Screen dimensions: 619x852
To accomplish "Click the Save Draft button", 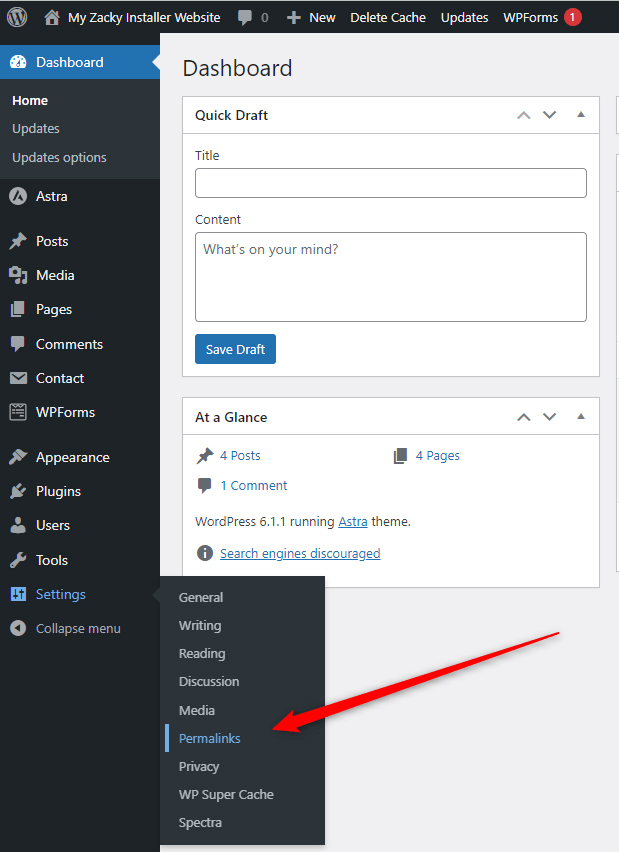I will click(x=235, y=349).
